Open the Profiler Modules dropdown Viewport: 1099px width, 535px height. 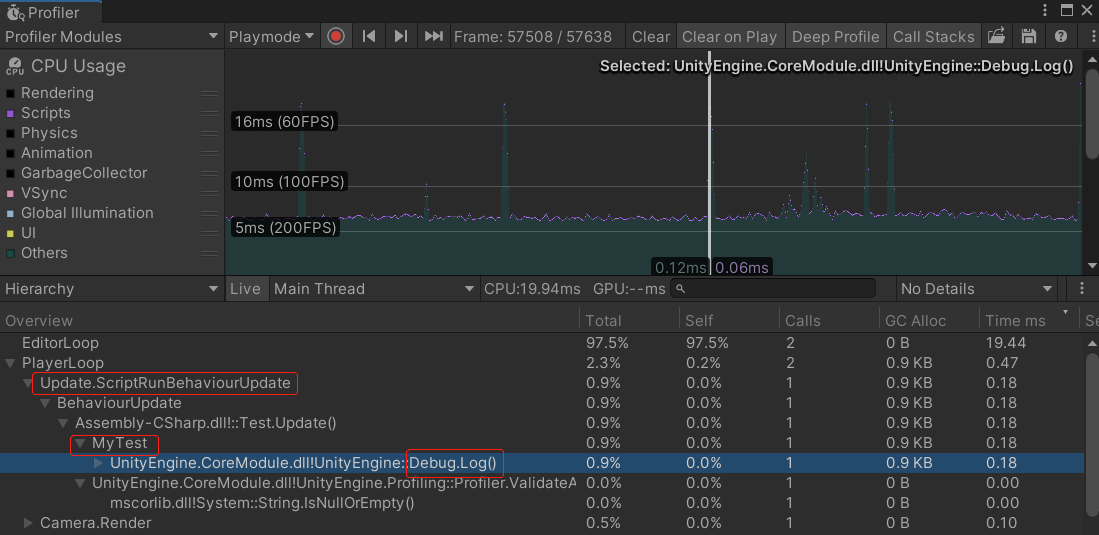coord(111,36)
